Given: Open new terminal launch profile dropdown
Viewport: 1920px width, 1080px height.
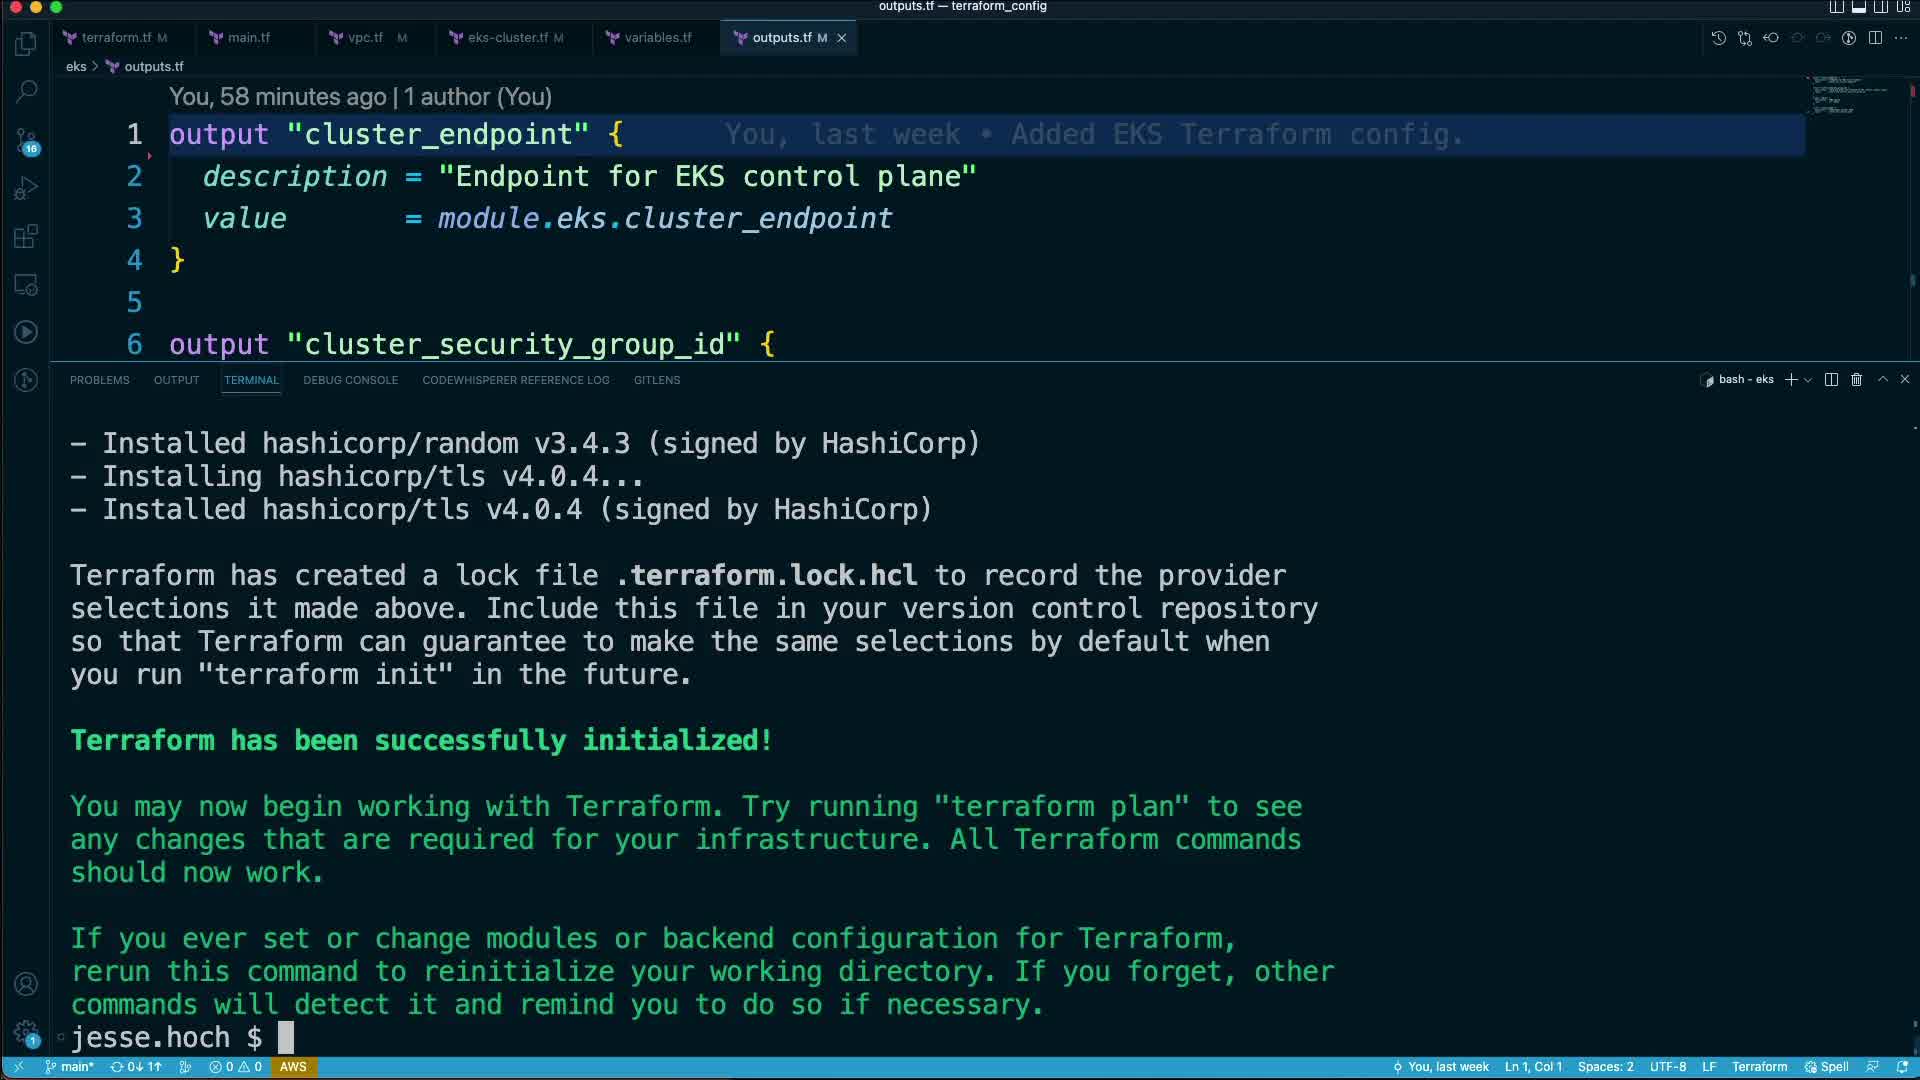Looking at the screenshot, I should [x=1808, y=380].
